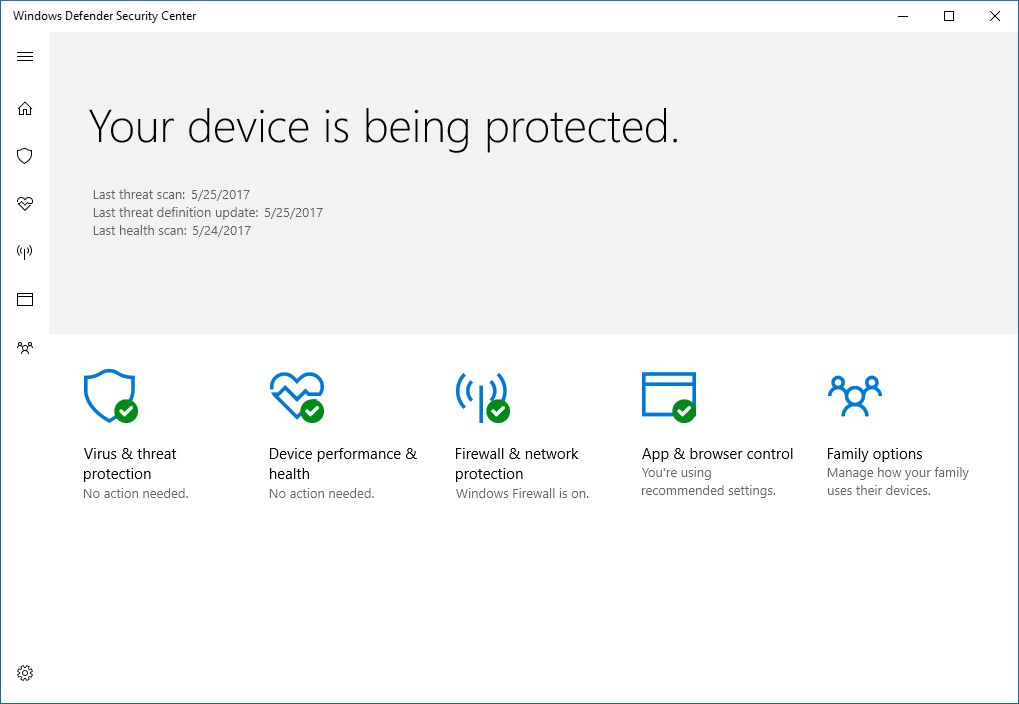Select the sidebar family options icon
1019x704 pixels.
(x=25, y=348)
